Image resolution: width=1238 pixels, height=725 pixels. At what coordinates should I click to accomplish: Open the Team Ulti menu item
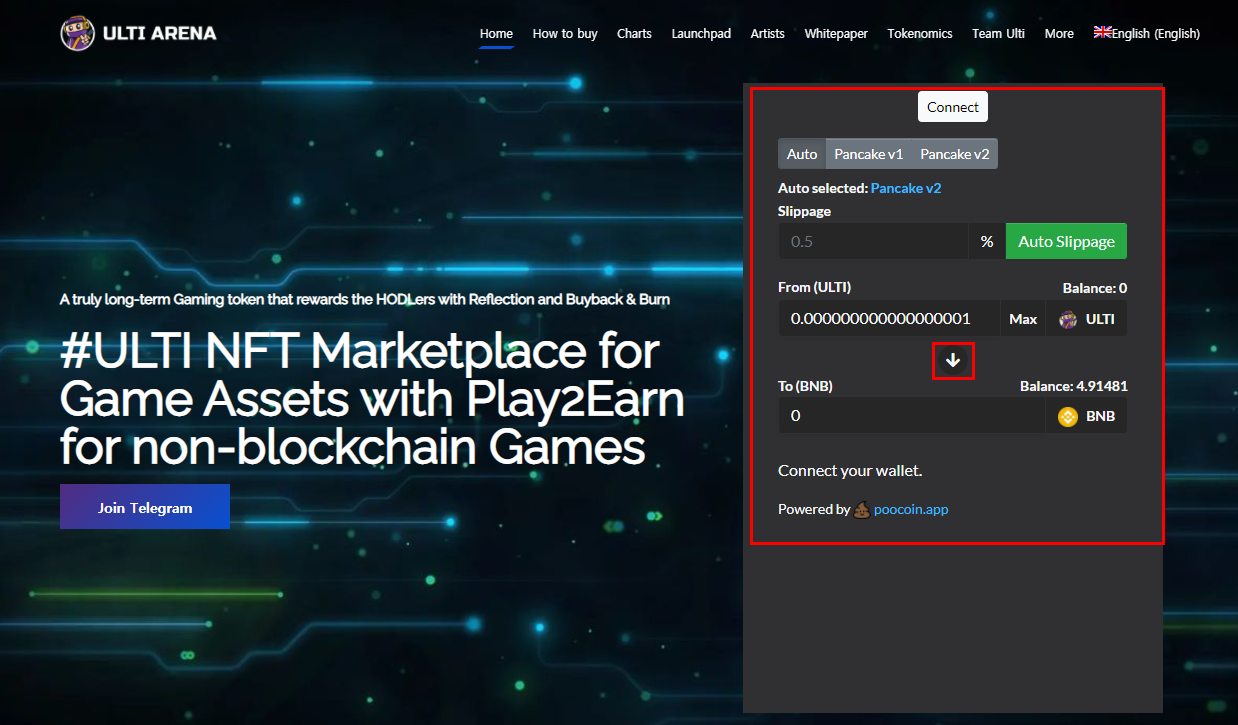998,33
